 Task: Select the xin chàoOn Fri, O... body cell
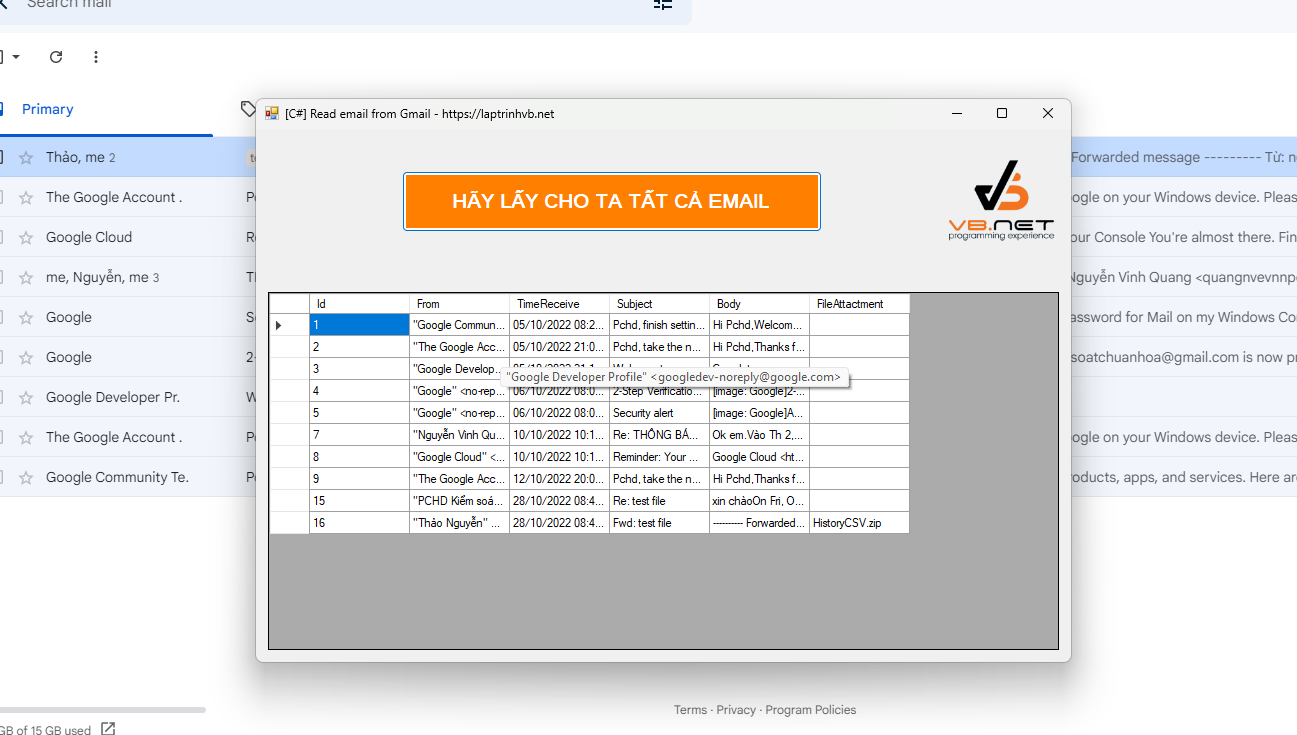coord(759,501)
